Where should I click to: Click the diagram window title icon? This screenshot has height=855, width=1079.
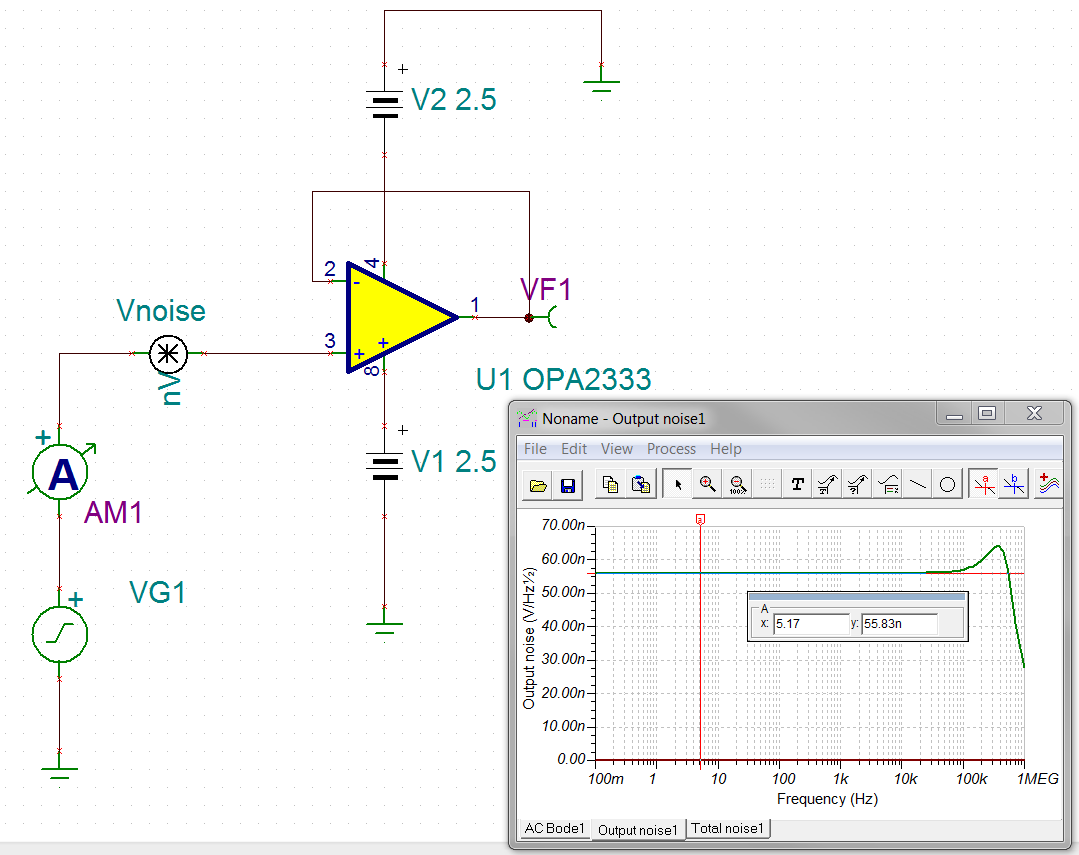(527, 418)
